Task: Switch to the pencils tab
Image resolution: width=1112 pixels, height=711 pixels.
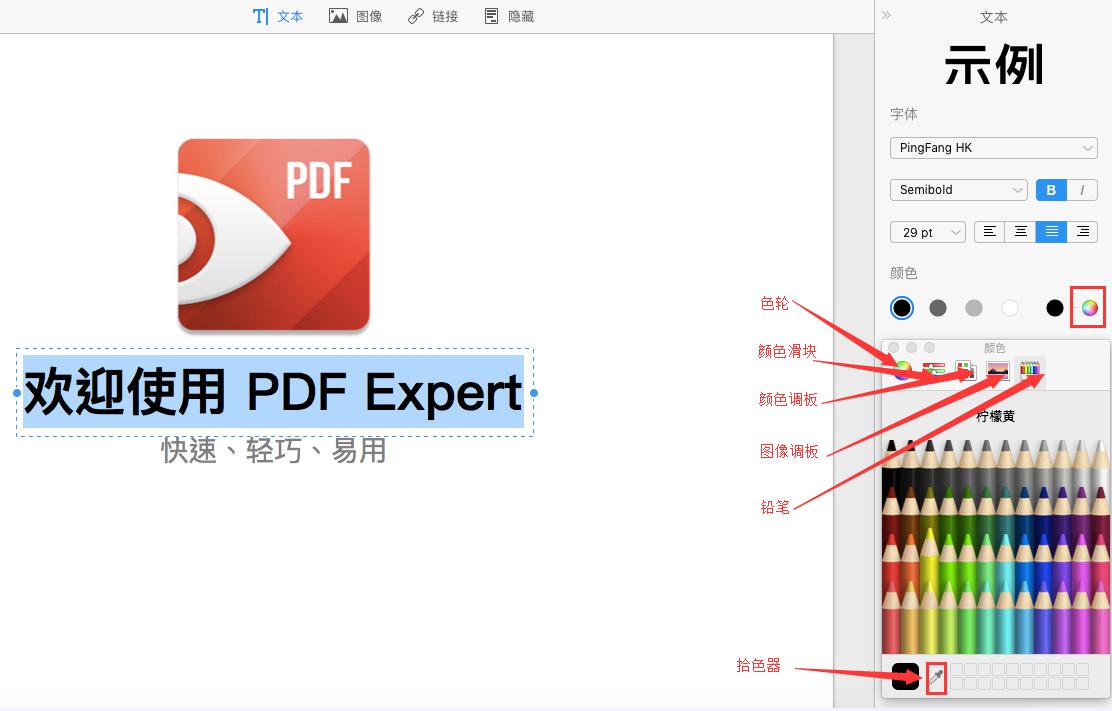Action: coord(1030,370)
